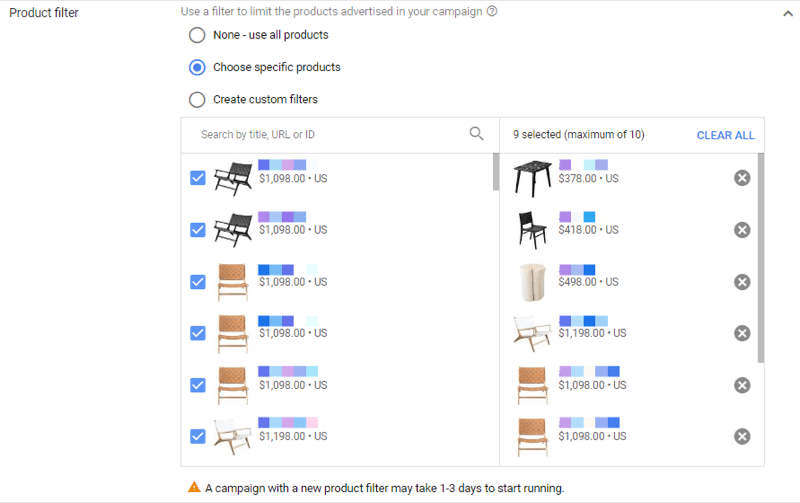The width and height of the screenshot is (800, 503).
Task: Remove the $418.00 black chair product
Action: (x=742, y=230)
